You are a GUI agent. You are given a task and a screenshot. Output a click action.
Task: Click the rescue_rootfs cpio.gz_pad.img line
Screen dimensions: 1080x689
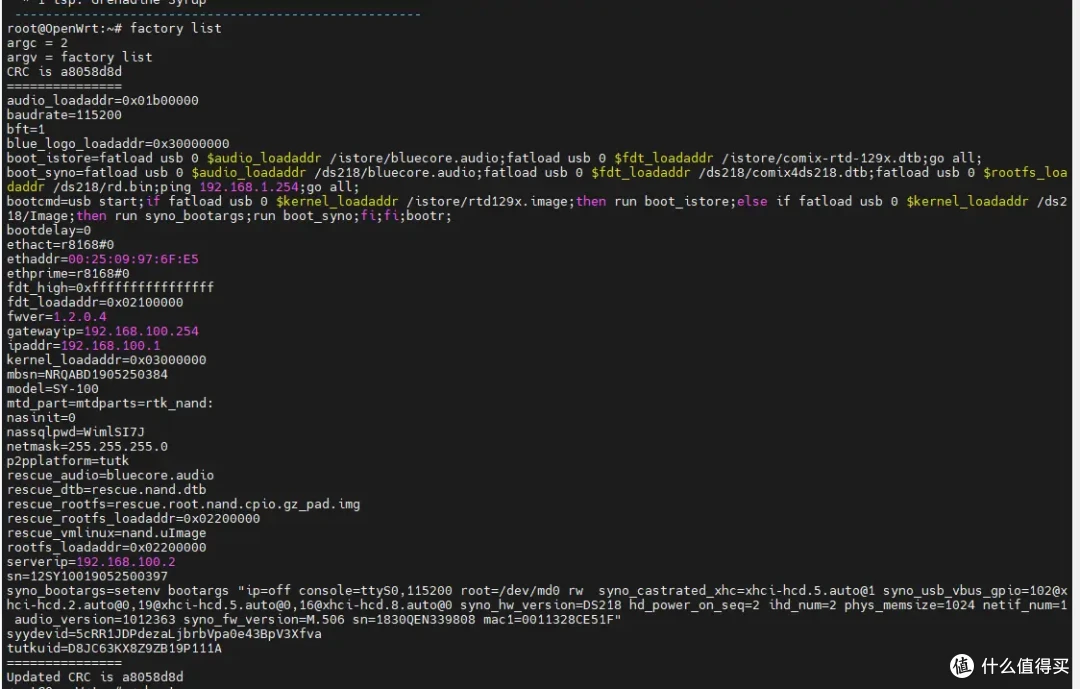(x=183, y=504)
